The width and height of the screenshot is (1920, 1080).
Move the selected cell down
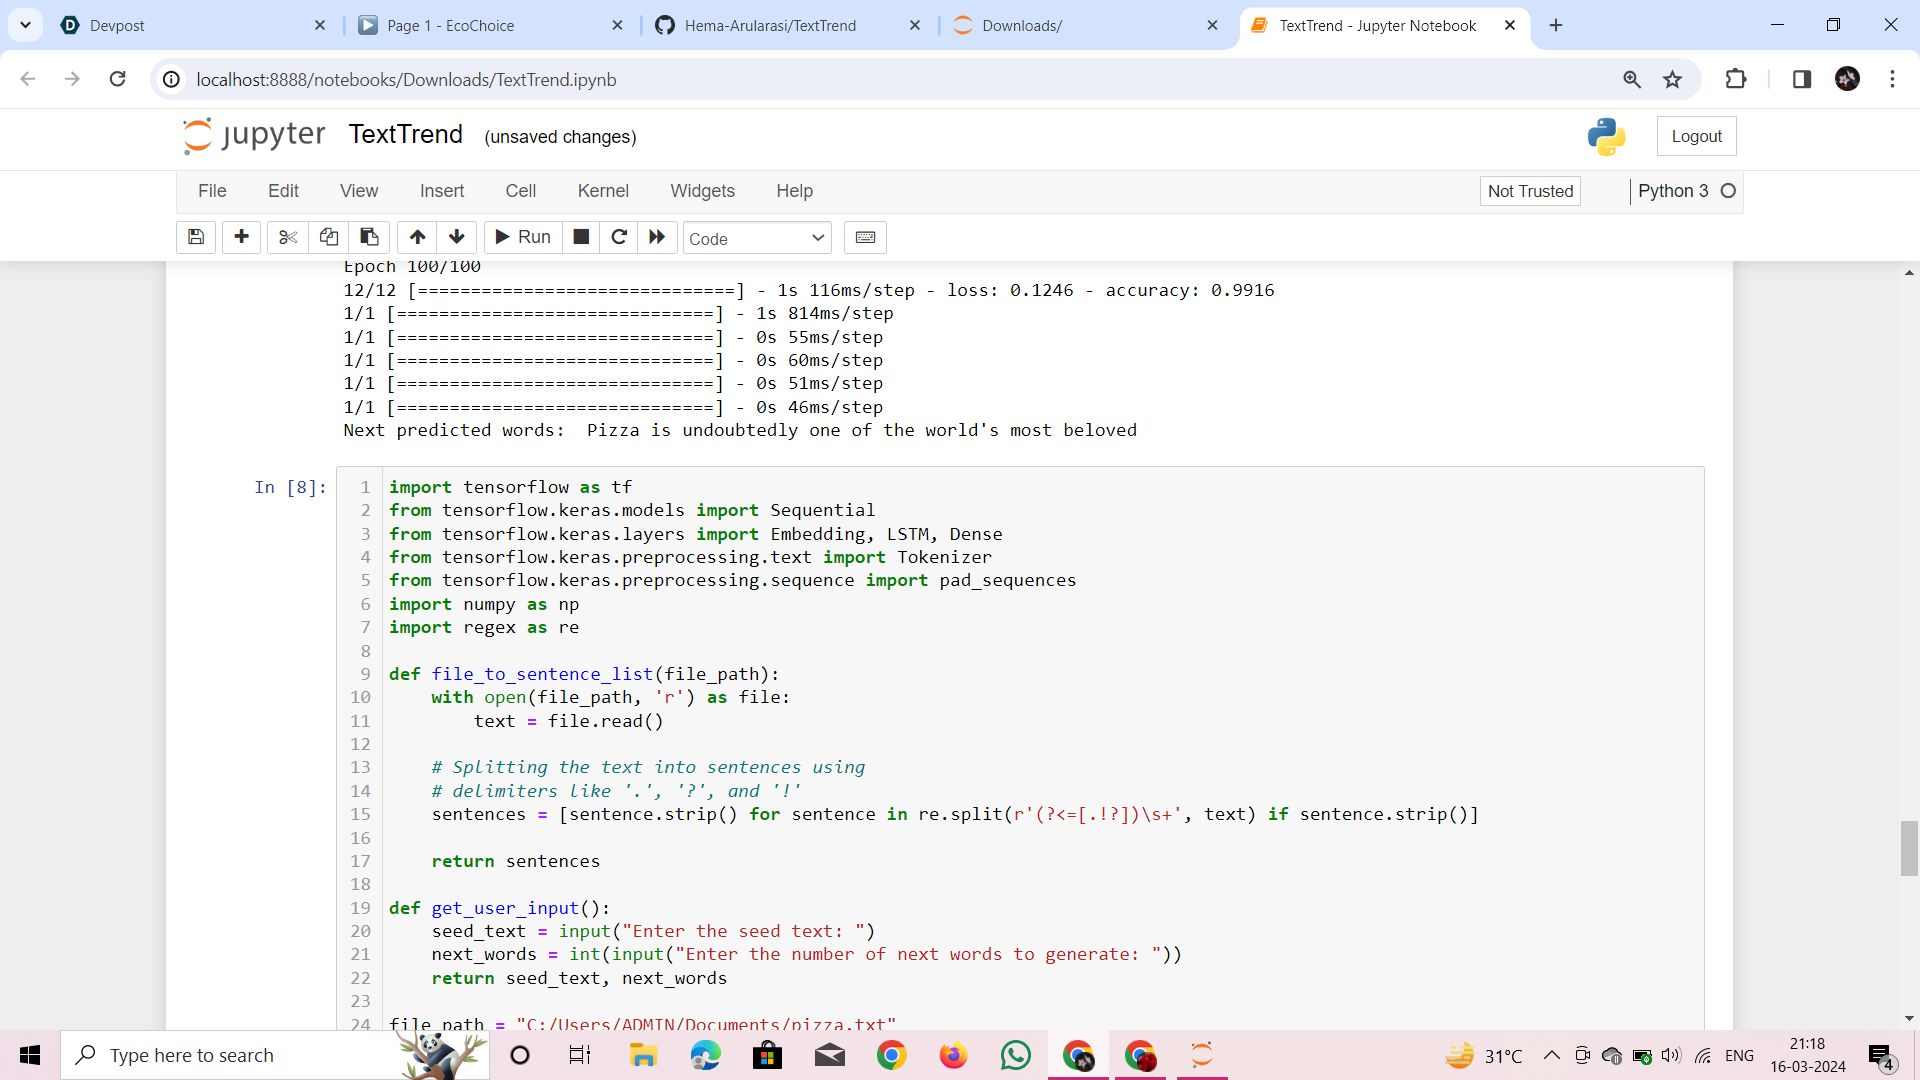click(457, 237)
